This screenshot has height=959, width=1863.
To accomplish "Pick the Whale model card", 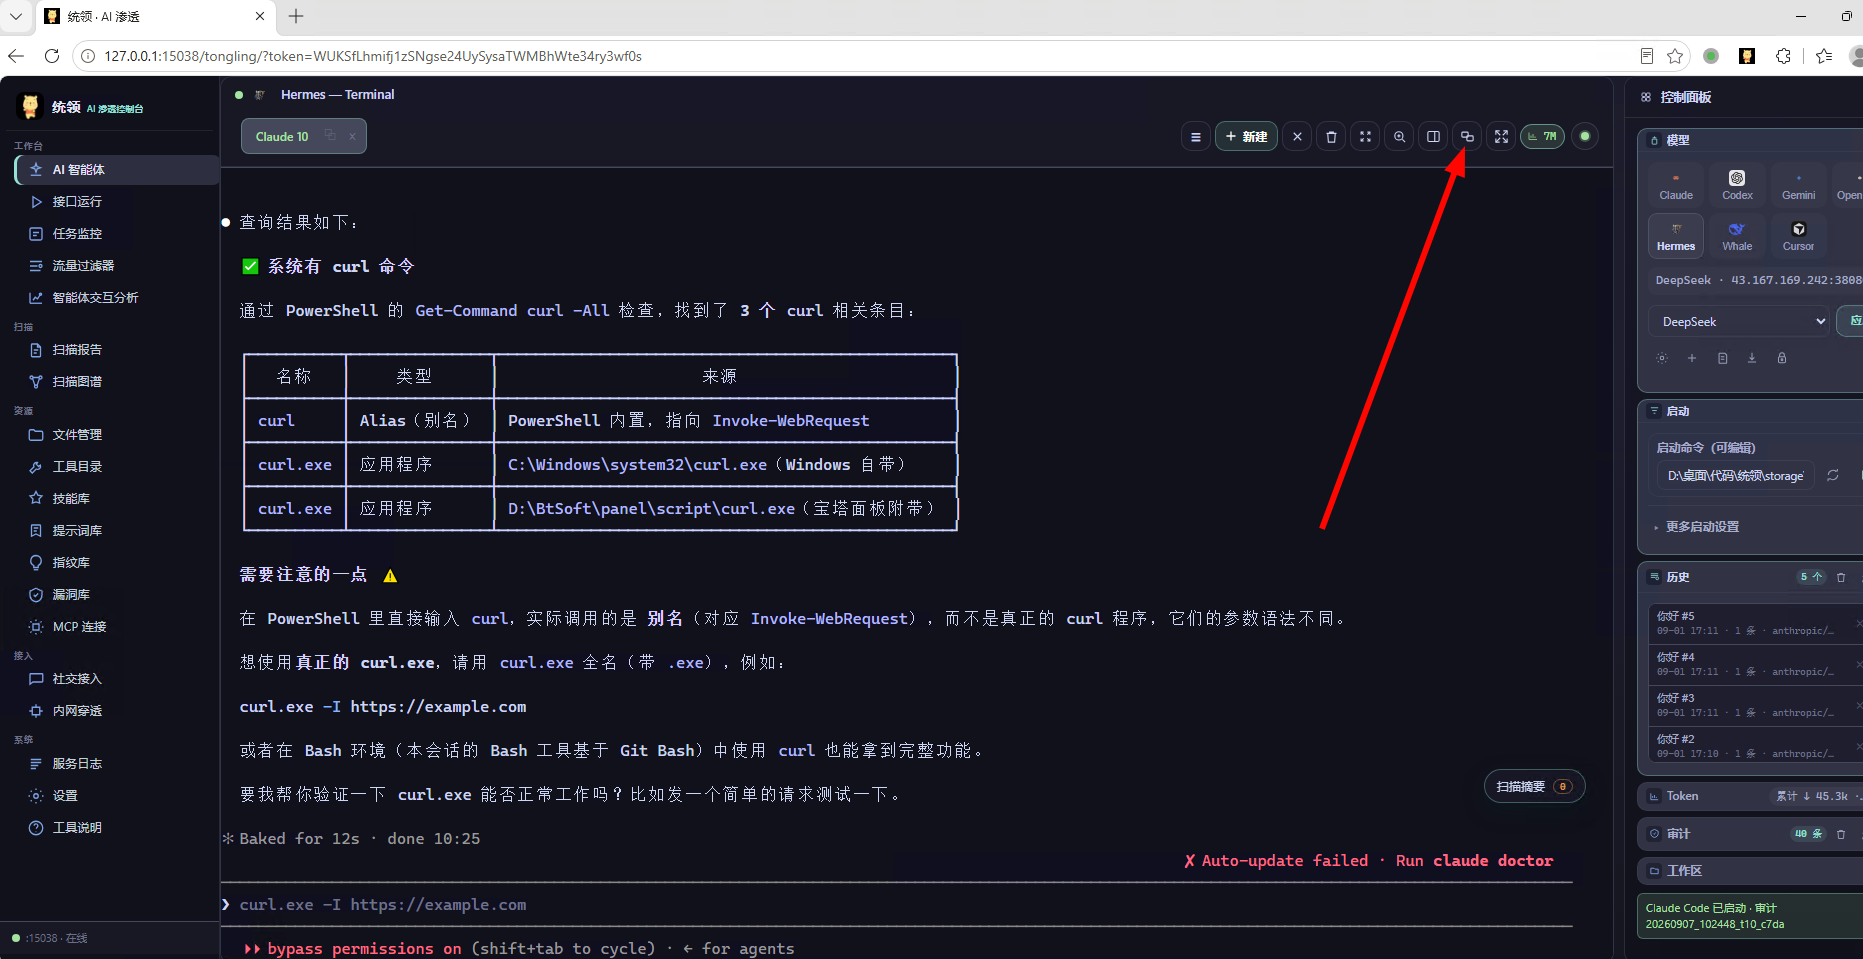I will pyautogui.click(x=1737, y=236).
